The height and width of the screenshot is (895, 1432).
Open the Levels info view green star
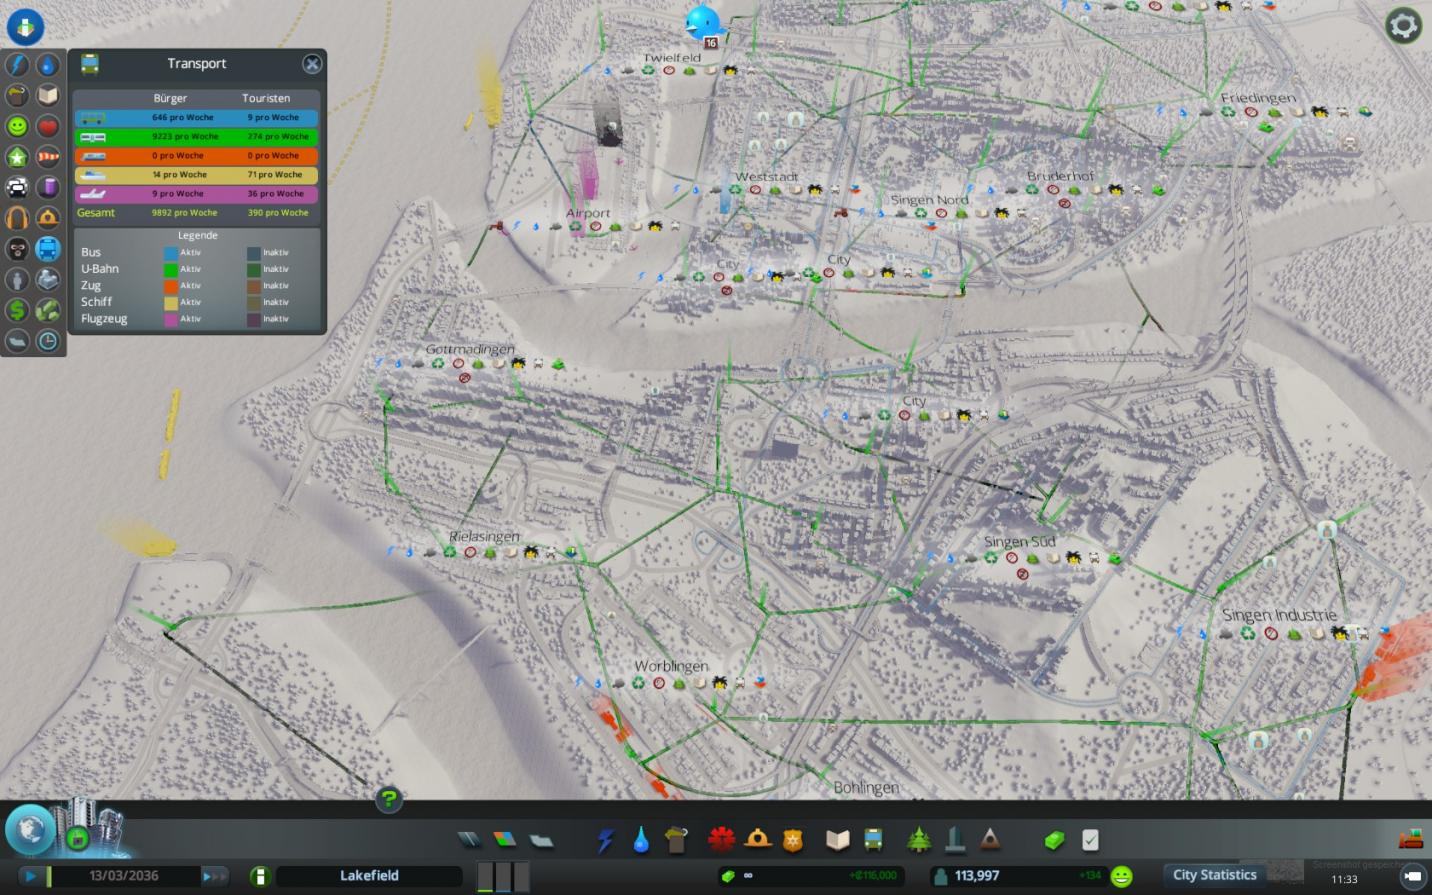[17, 157]
